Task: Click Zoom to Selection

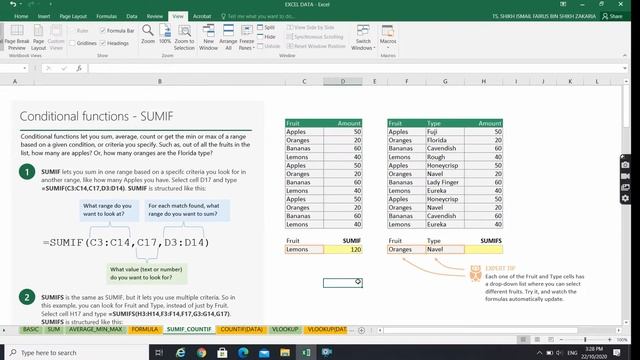Action: 184,37
